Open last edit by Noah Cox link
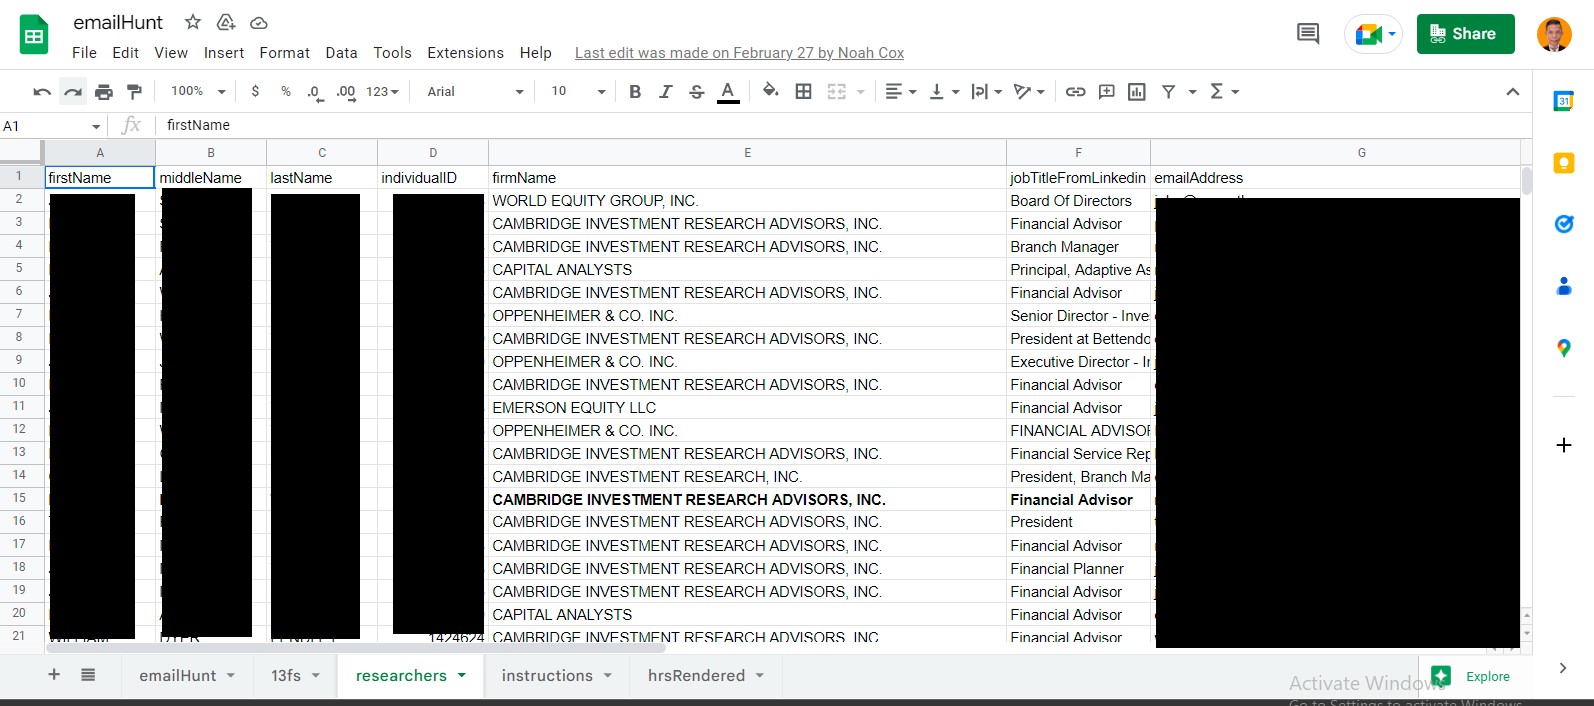 tap(739, 53)
